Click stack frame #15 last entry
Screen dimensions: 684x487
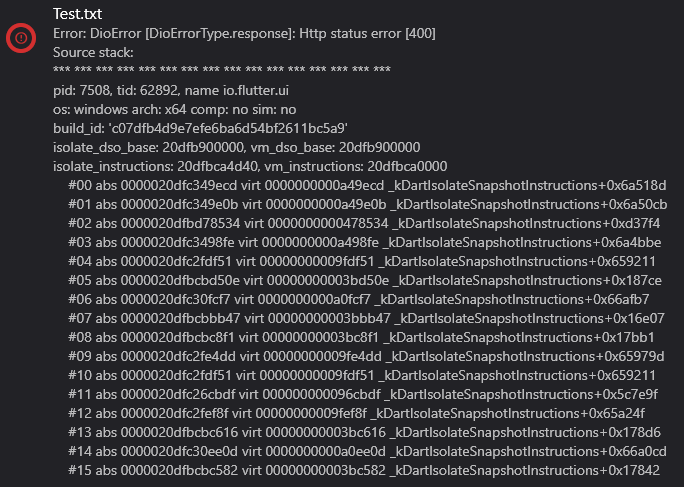click(364, 470)
